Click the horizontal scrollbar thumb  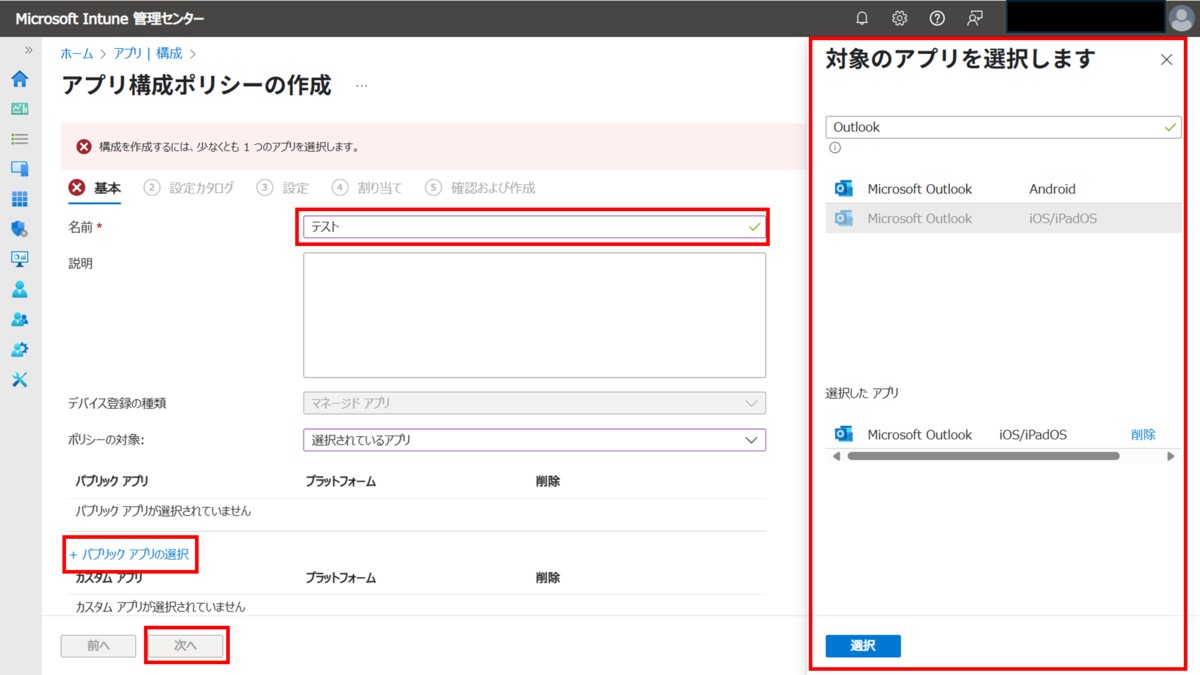pyautogui.click(x=983, y=456)
